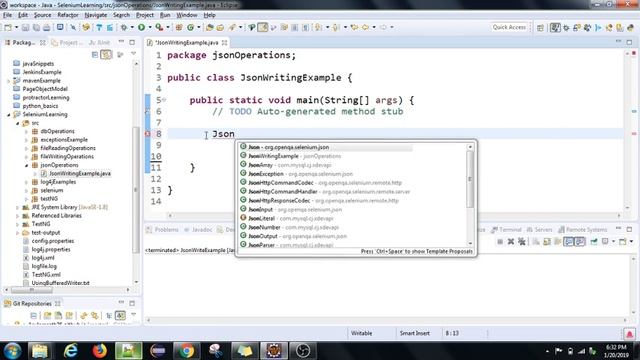640x360 pixels.
Task: Open the Terminal tab
Action: pyautogui.click(x=507, y=230)
